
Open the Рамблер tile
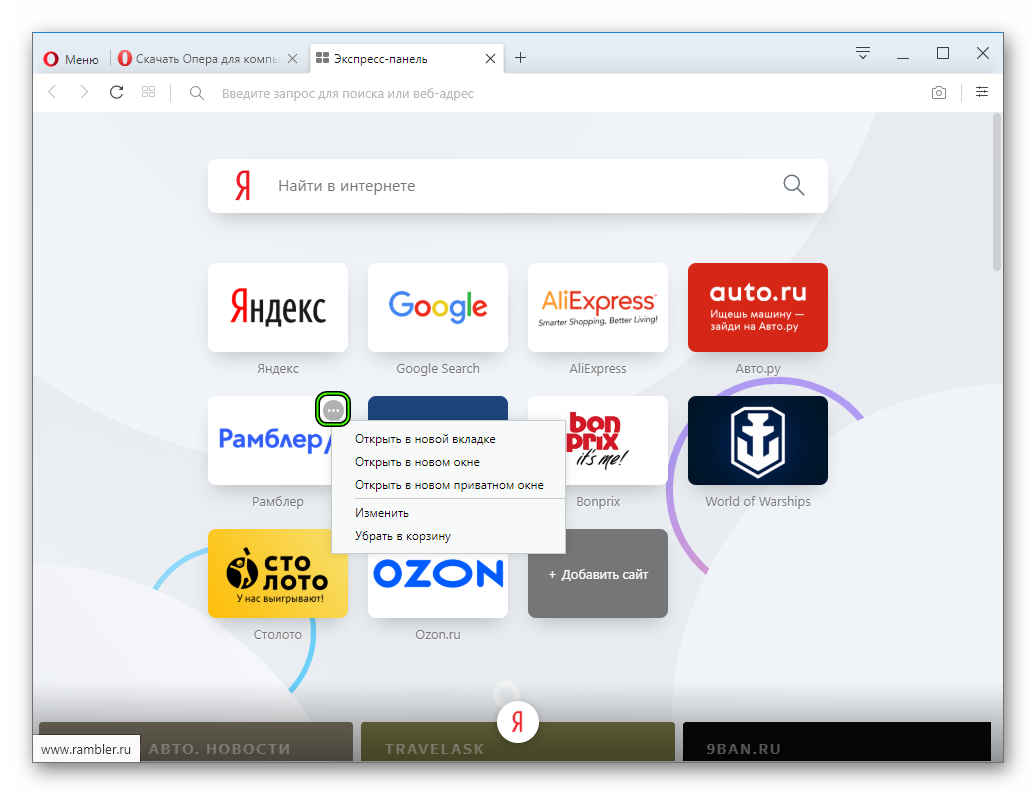pos(270,441)
